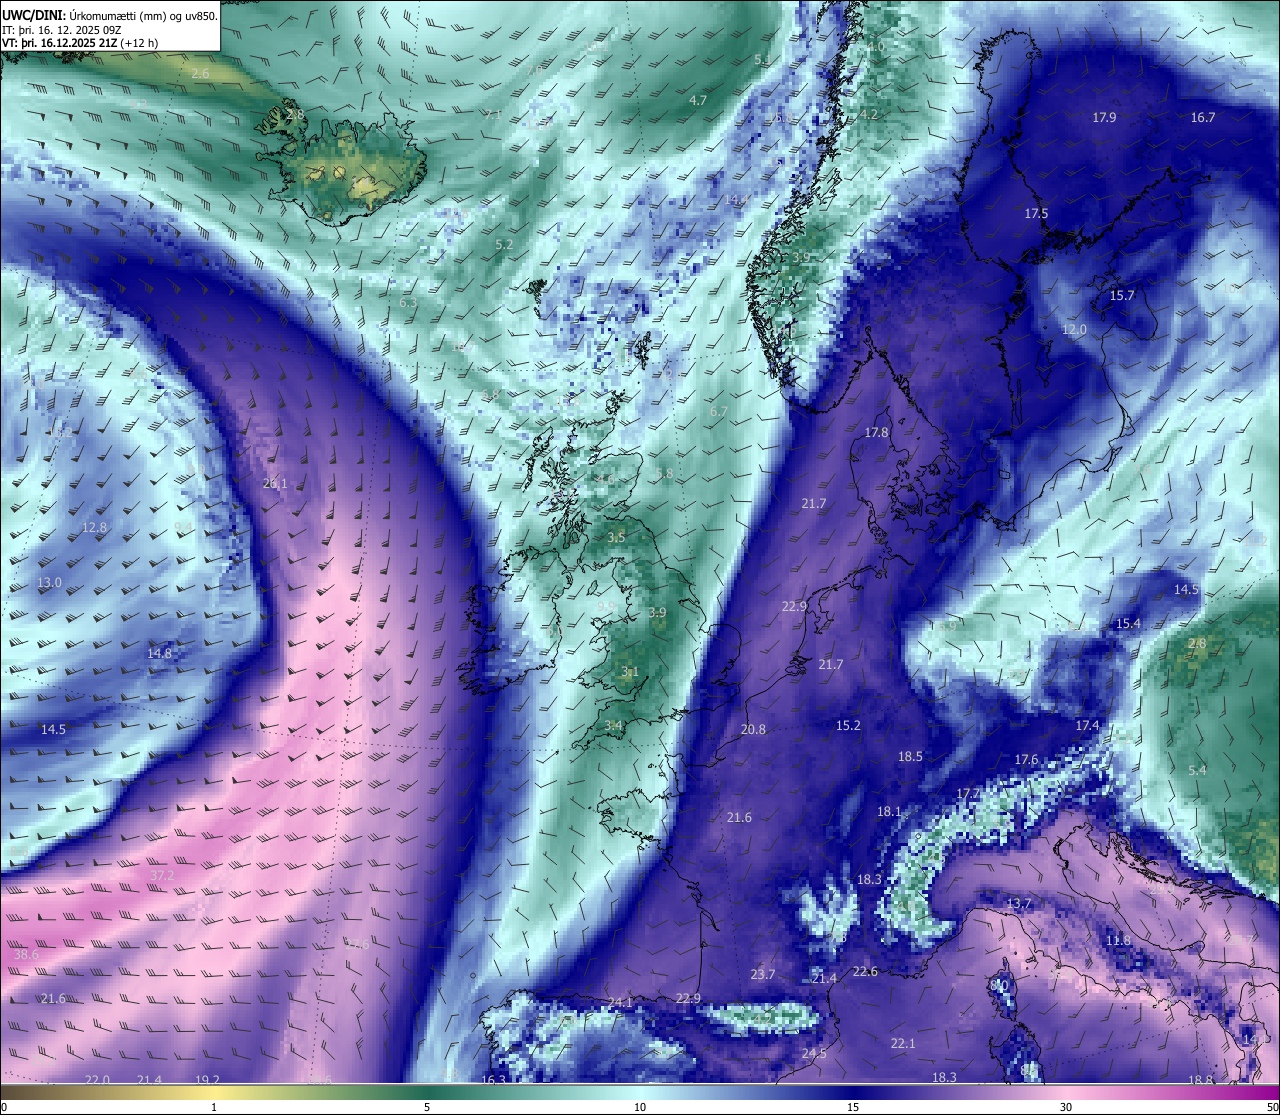The width and height of the screenshot is (1280, 1115).
Task: Click the 3.4 value over England
Action: tap(614, 725)
